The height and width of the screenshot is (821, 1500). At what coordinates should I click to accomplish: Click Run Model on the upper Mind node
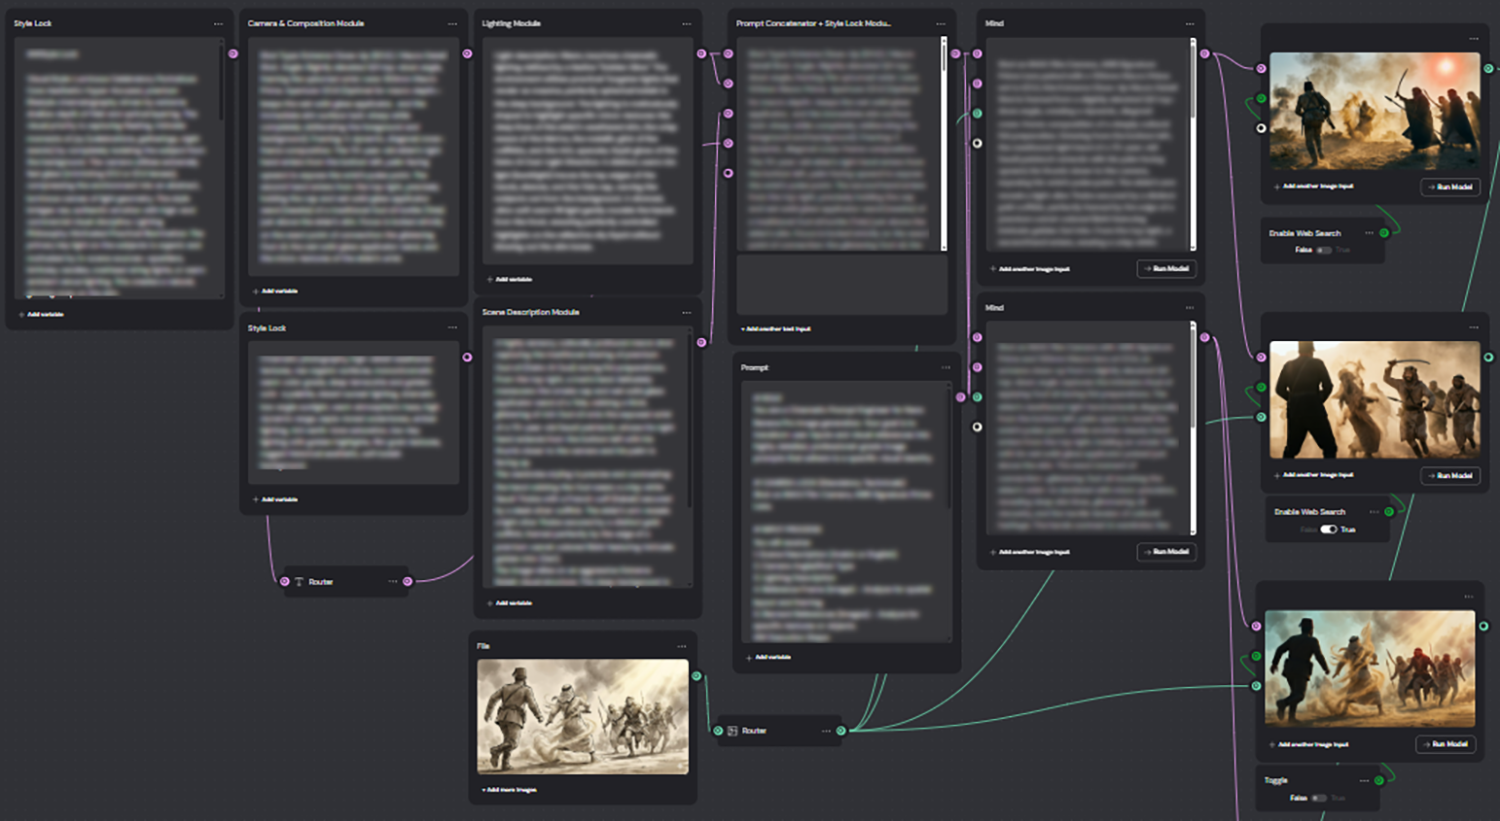coord(1166,268)
